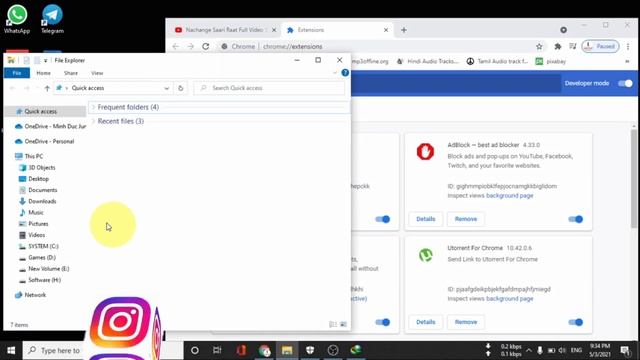Open Chrome media control icon
Screen dimensions: 640x360
pyautogui.click(x=573, y=47)
